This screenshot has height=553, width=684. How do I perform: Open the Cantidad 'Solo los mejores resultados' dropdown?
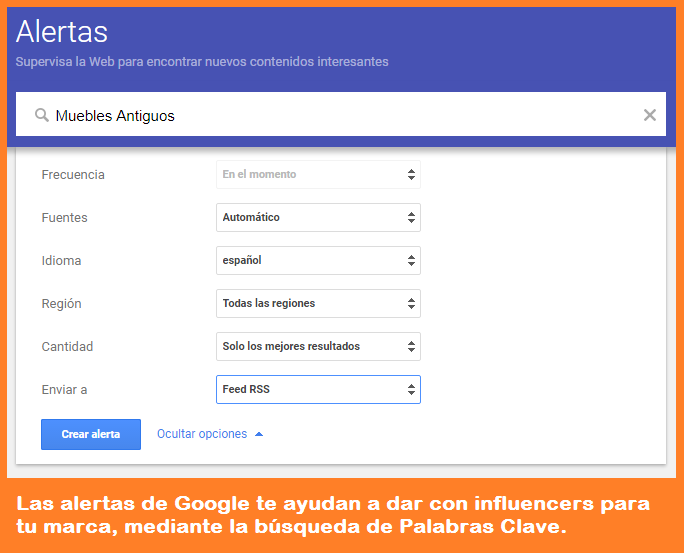coord(318,346)
